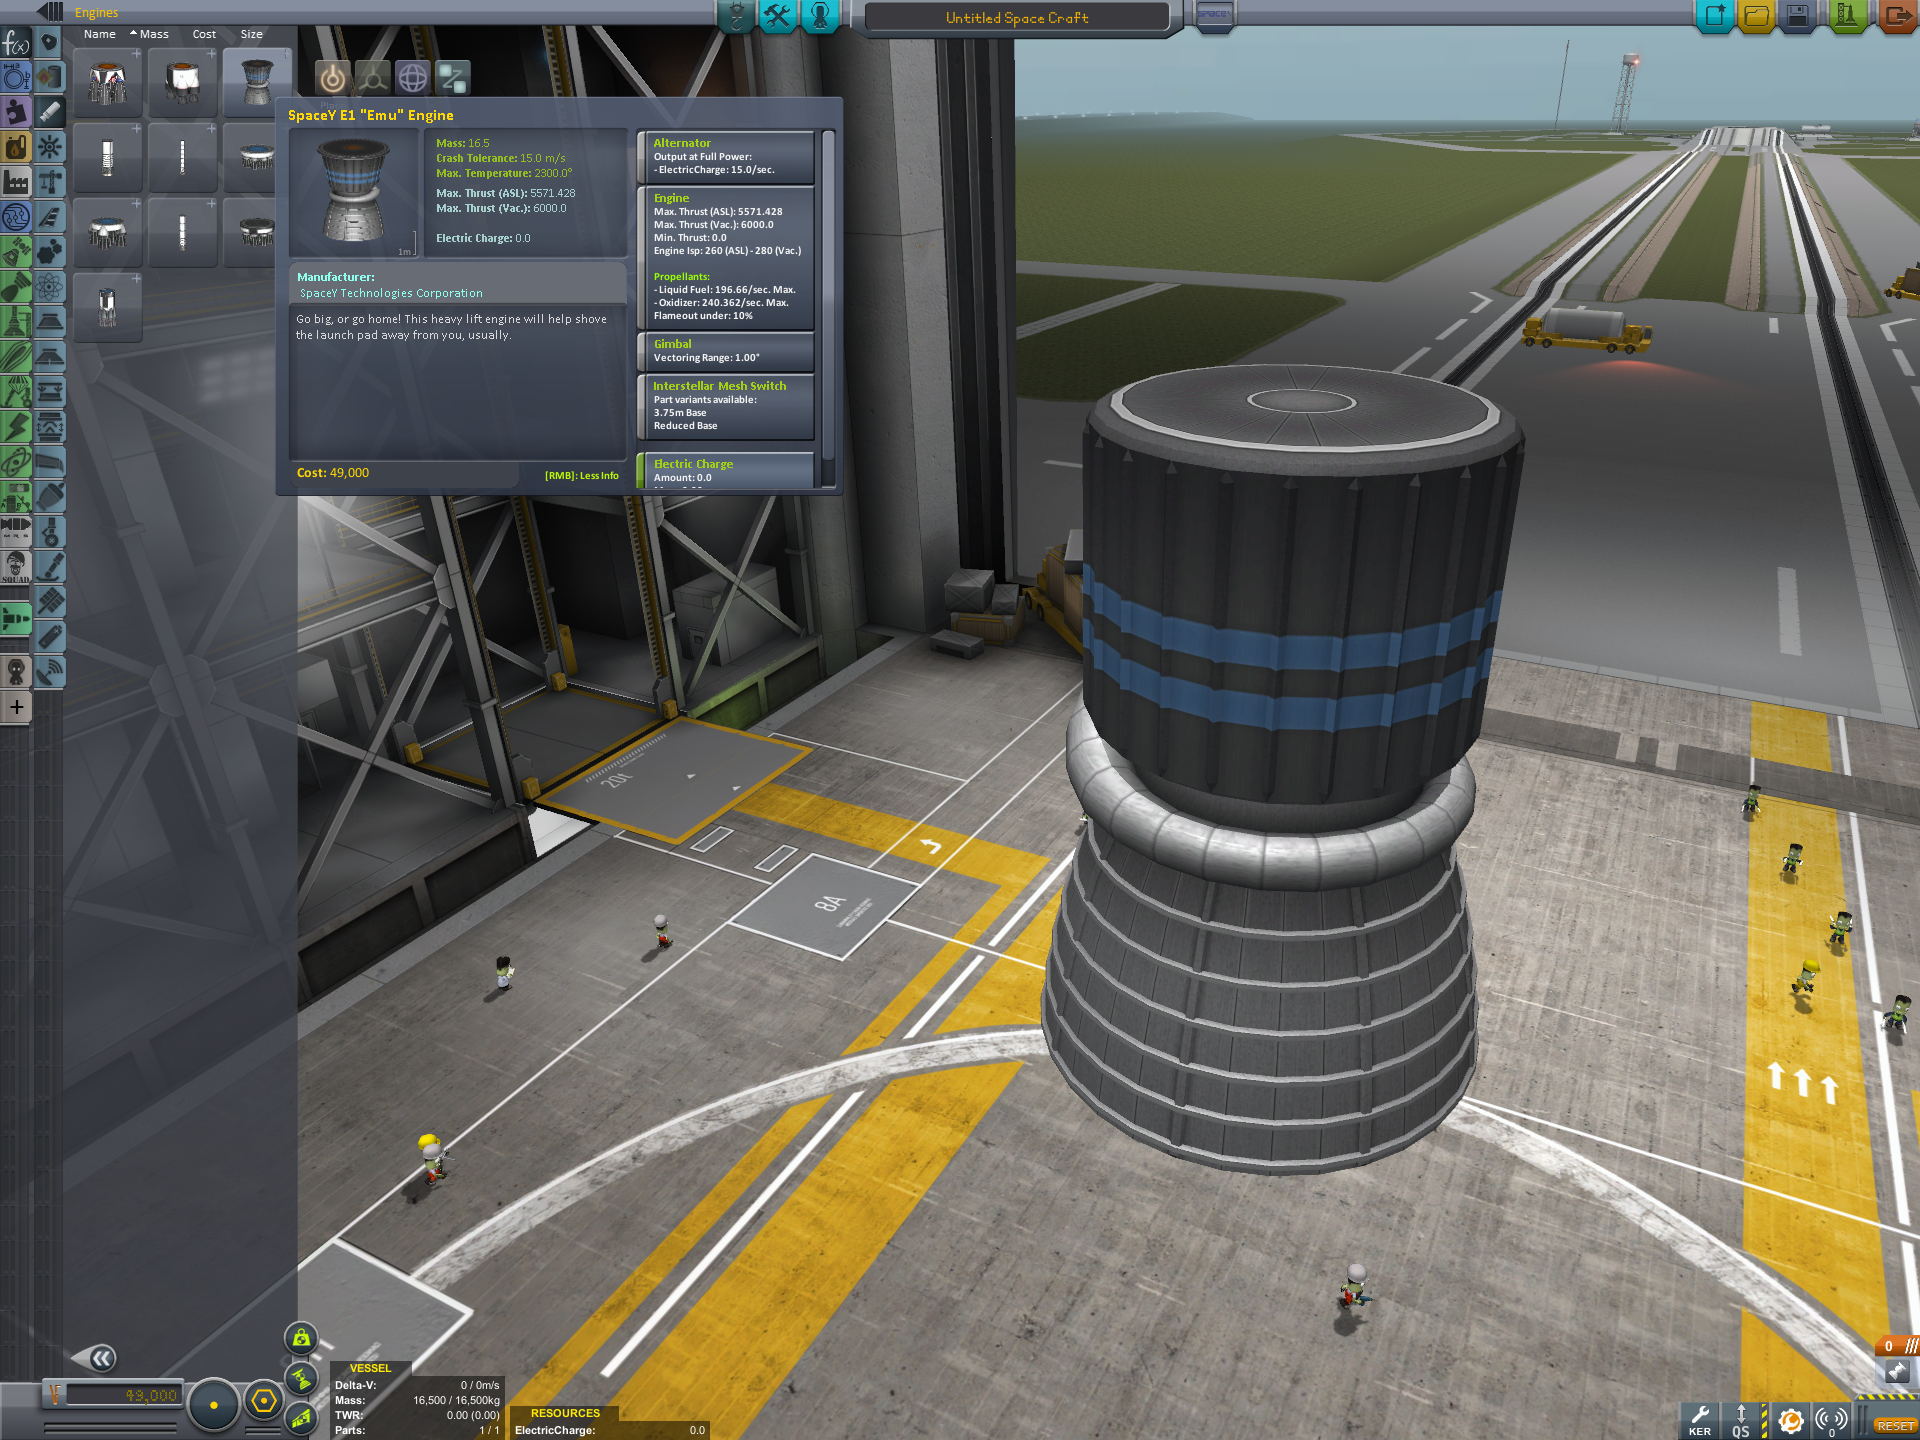The height and width of the screenshot is (1440, 1920).
Task: Pick the SpaceY Emu engine thumbnail
Action: [258, 83]
